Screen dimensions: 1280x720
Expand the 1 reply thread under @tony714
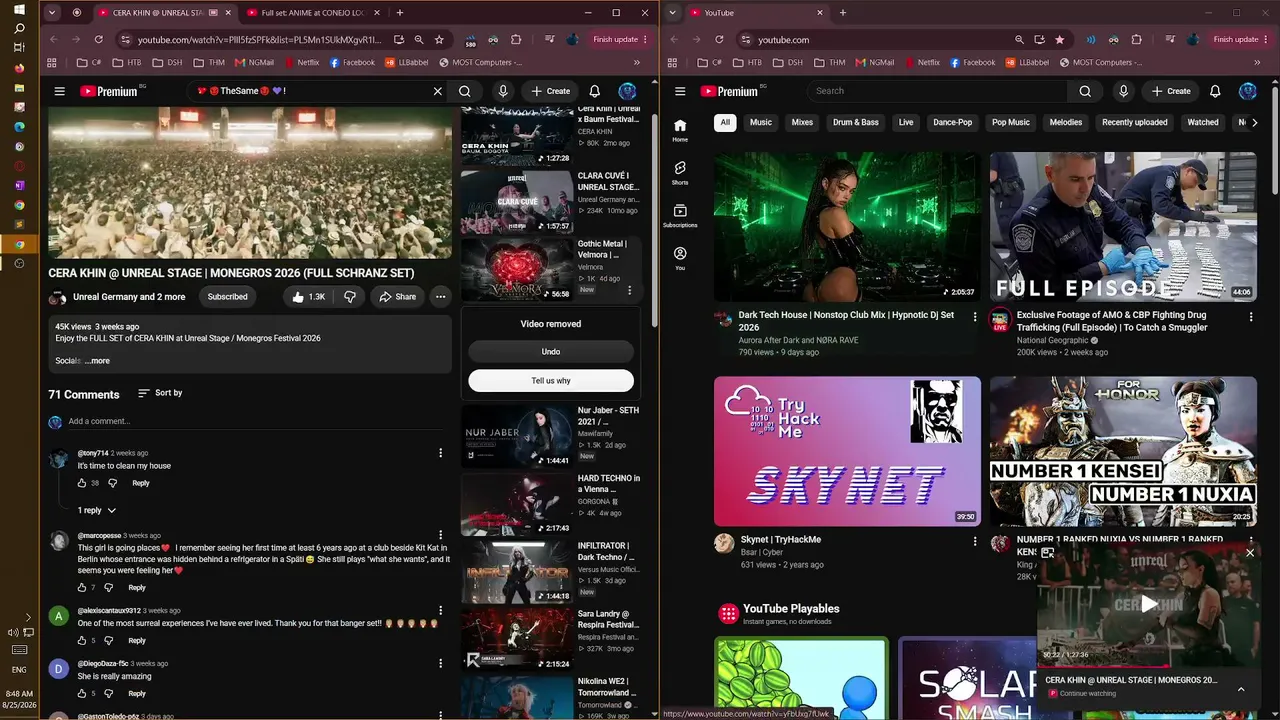[x=97, y=510]
